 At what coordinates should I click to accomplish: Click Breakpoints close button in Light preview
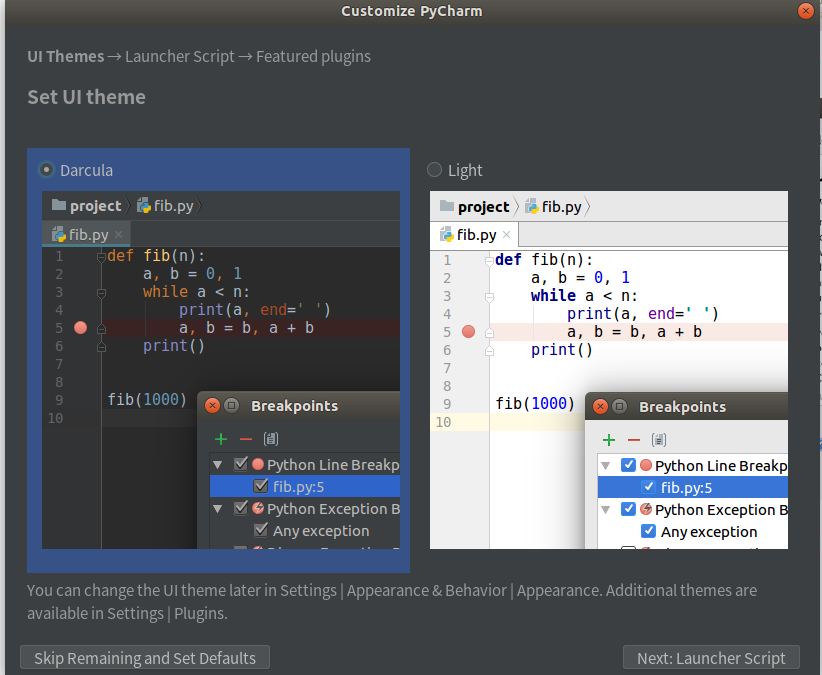(x=600, y=407)
